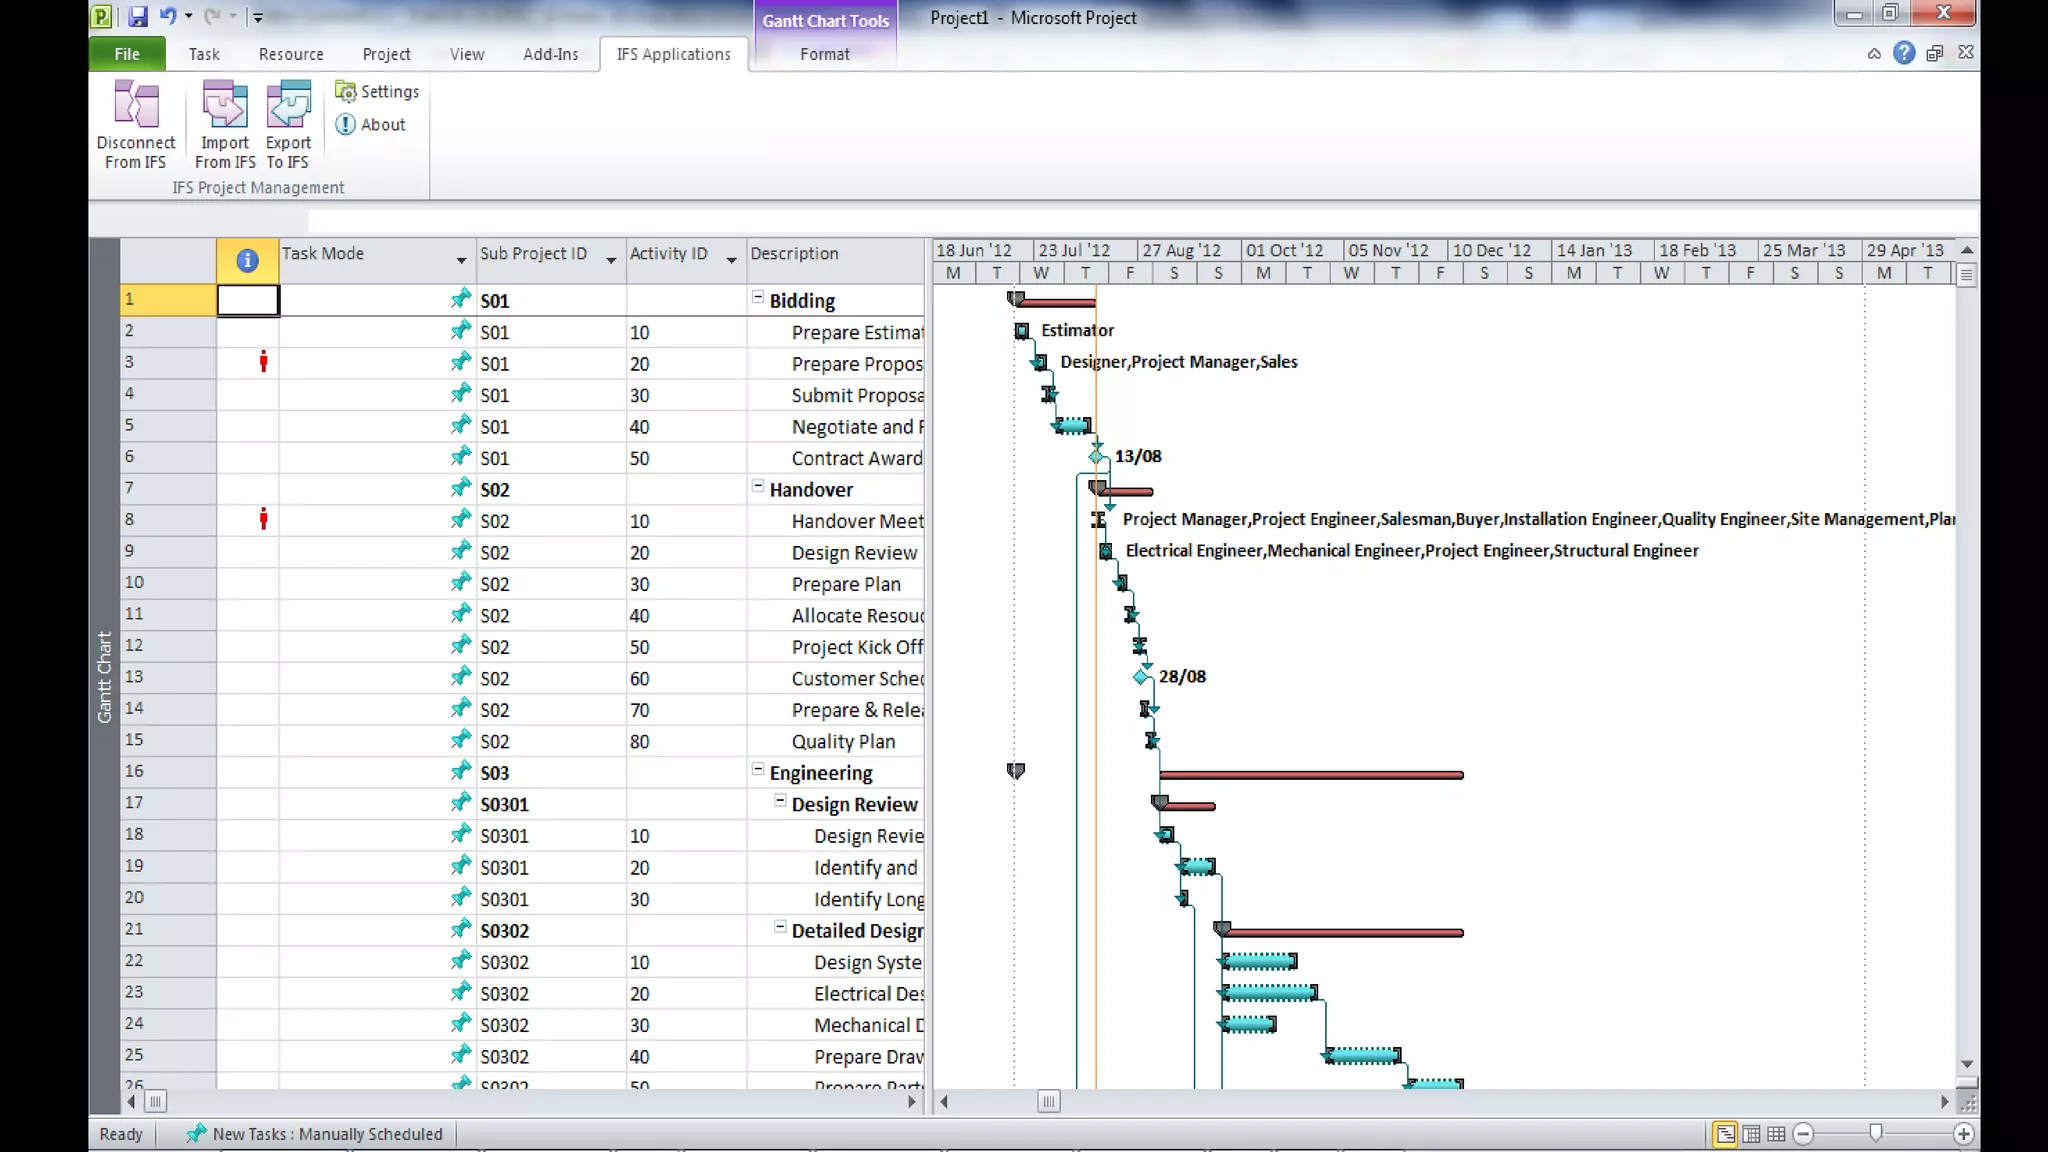Open the About information icon
Image resolution: width=2048 pixels, height=1152 pixels.
pos(346,125)
